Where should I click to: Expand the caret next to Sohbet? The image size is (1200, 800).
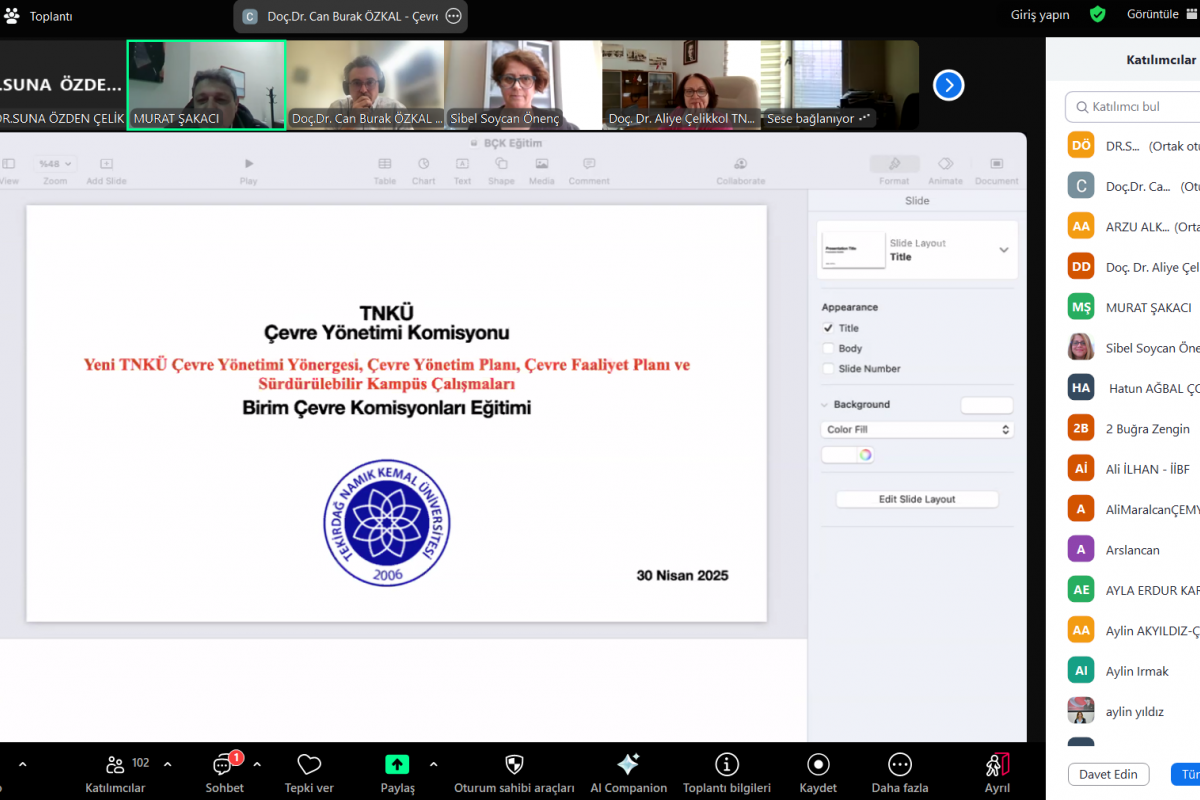click(x=257, y=764)
